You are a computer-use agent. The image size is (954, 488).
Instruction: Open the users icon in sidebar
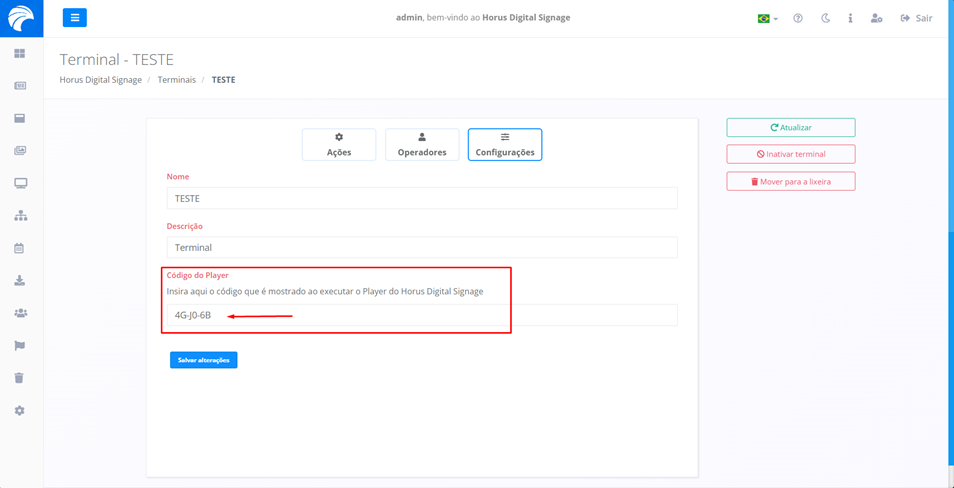coord(20,313)
